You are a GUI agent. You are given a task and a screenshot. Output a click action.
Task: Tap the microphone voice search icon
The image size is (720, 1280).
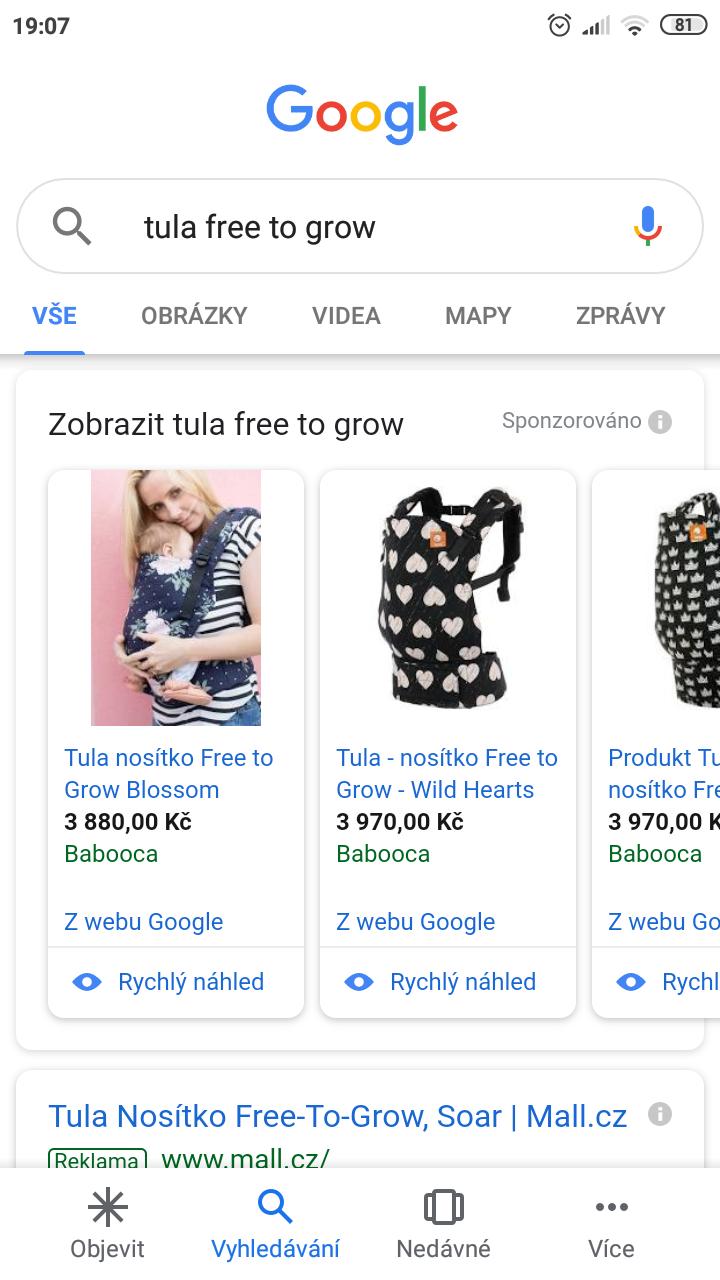(647, 226)
